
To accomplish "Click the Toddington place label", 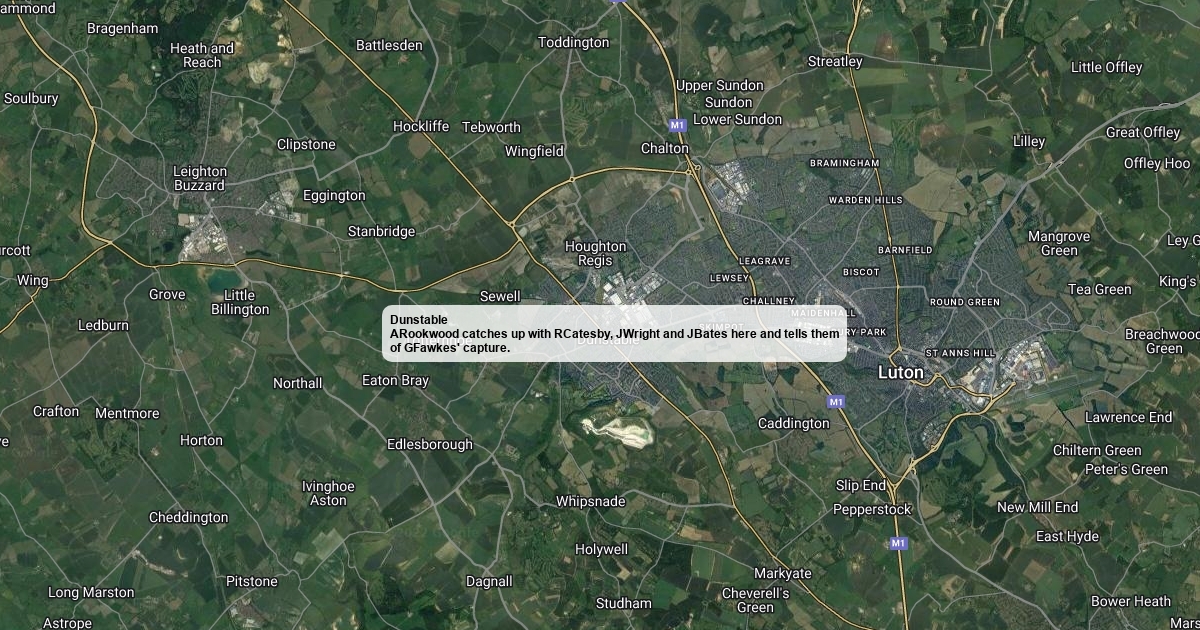I will [573, 42].
